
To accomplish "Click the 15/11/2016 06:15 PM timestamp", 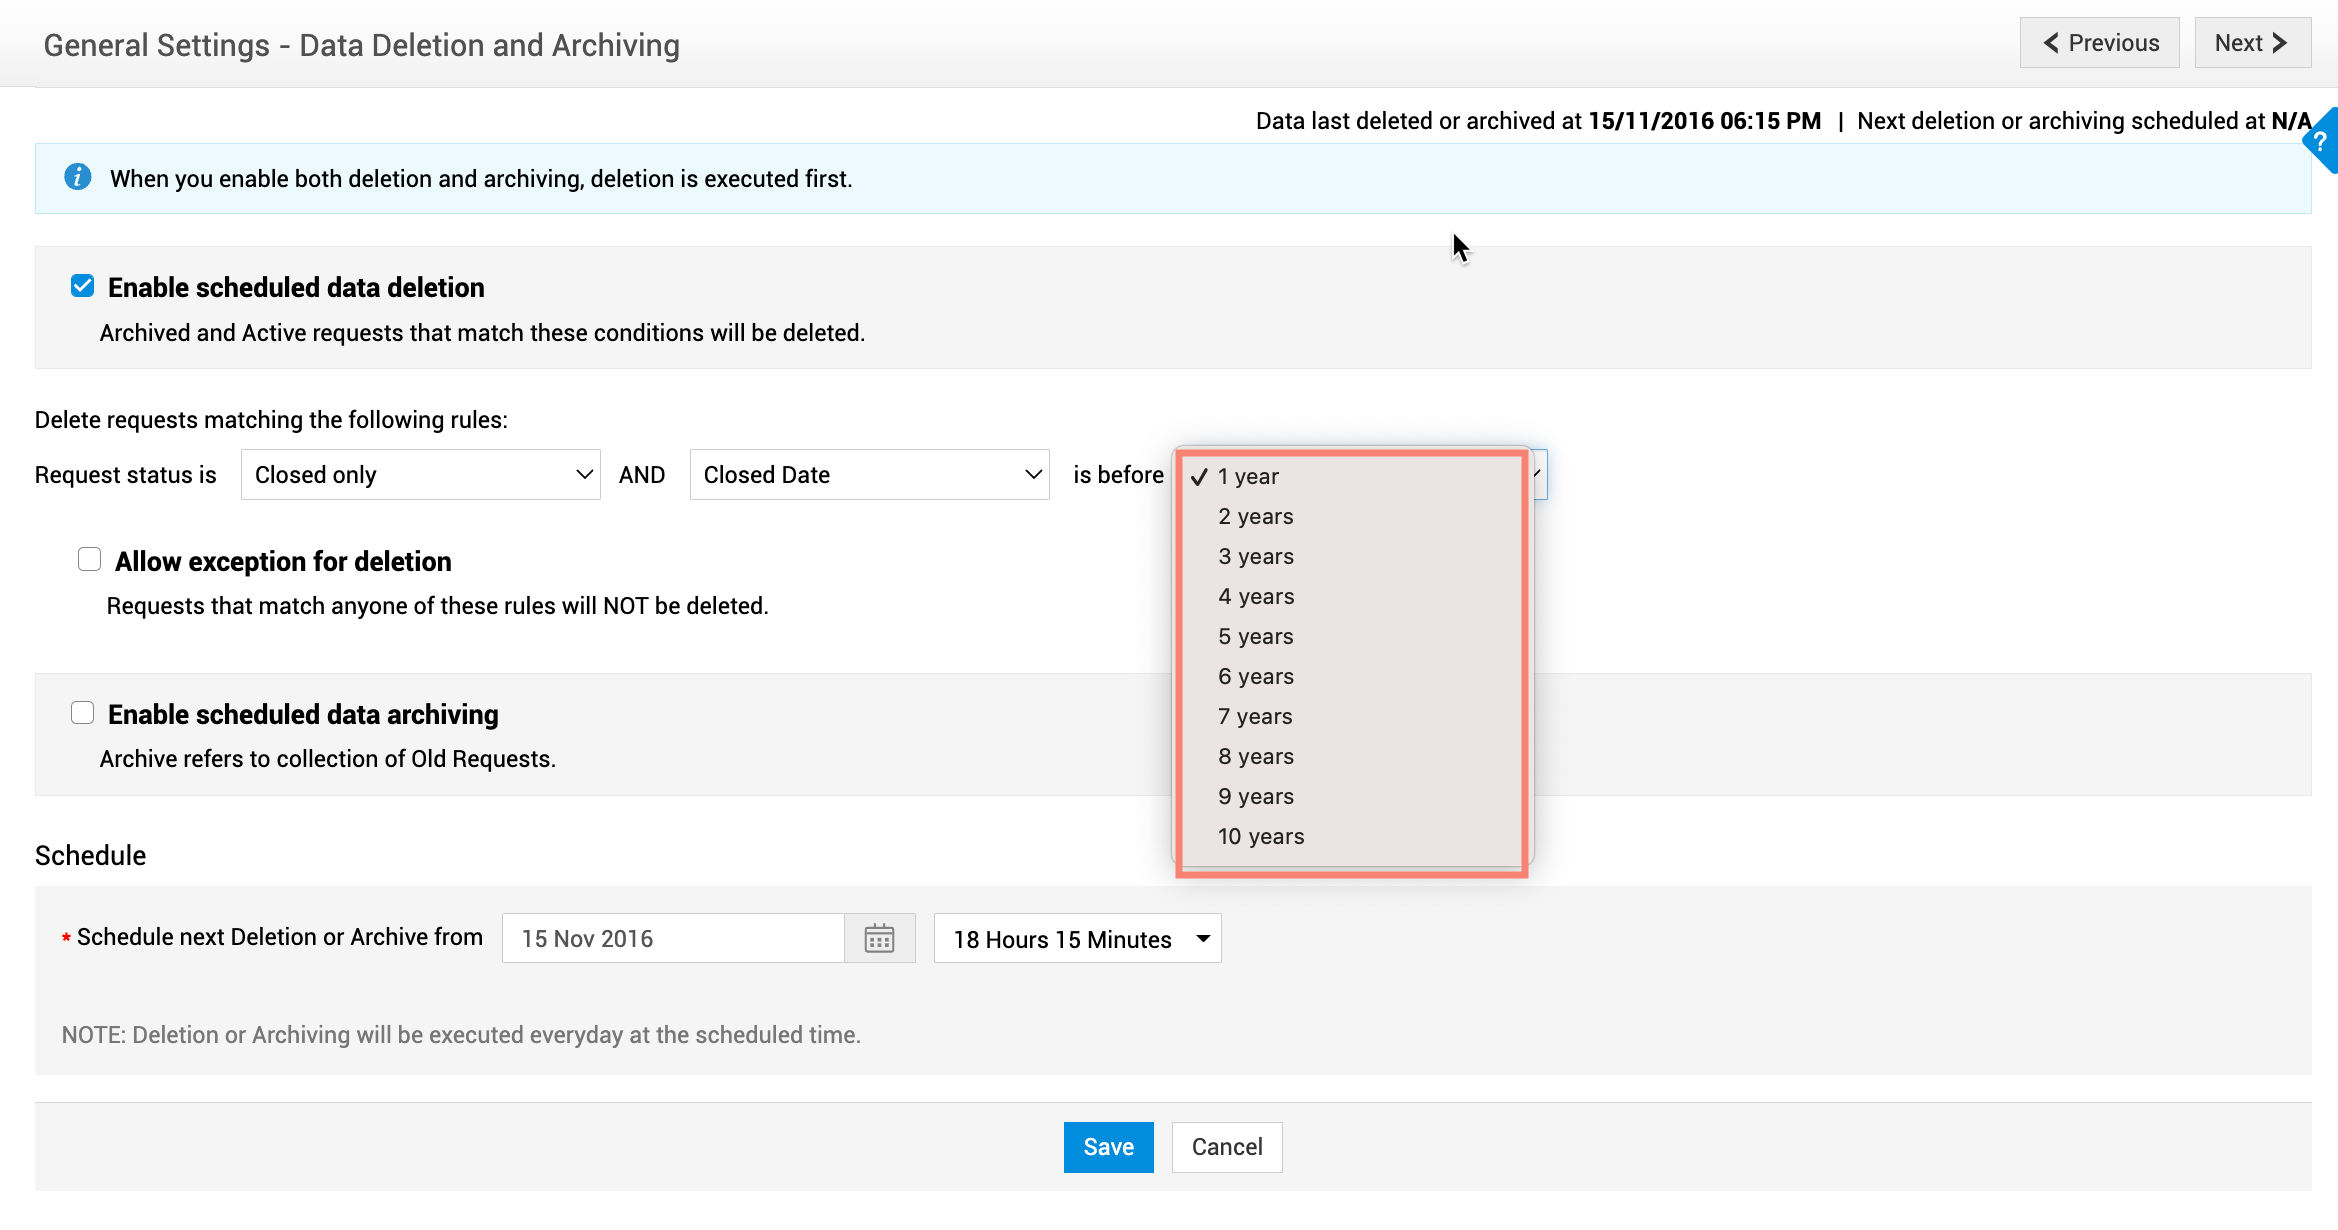I will [1704, 121].
